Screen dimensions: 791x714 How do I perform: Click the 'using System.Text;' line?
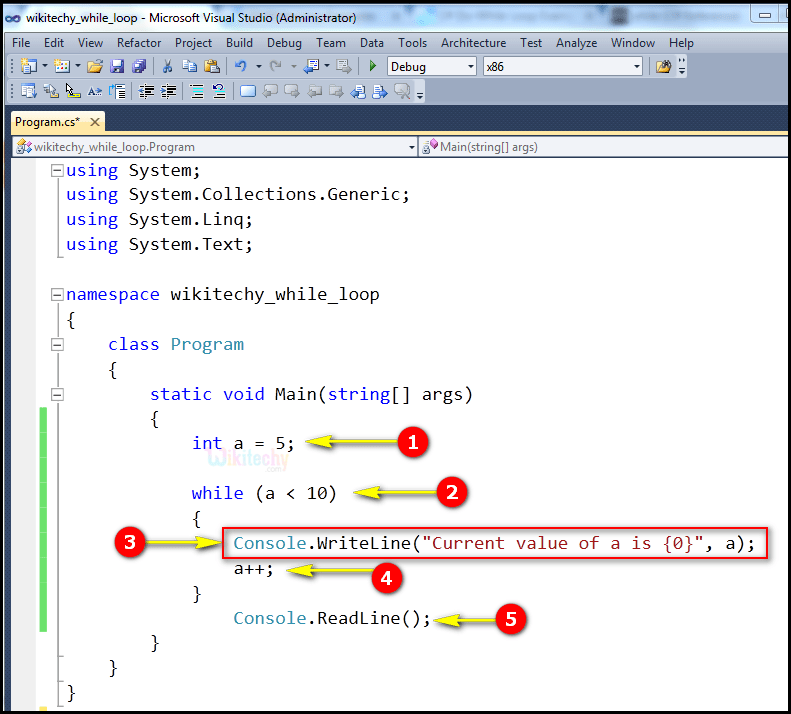click(x=159, y=244)
